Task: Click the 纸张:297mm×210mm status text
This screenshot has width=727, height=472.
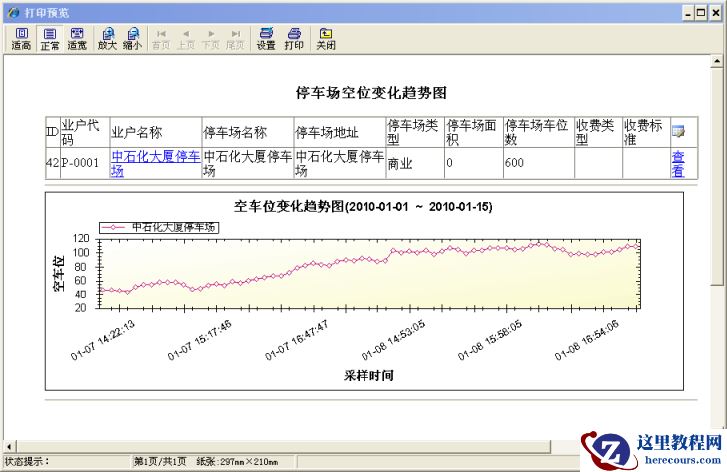Action: click(x=237, y=461)
